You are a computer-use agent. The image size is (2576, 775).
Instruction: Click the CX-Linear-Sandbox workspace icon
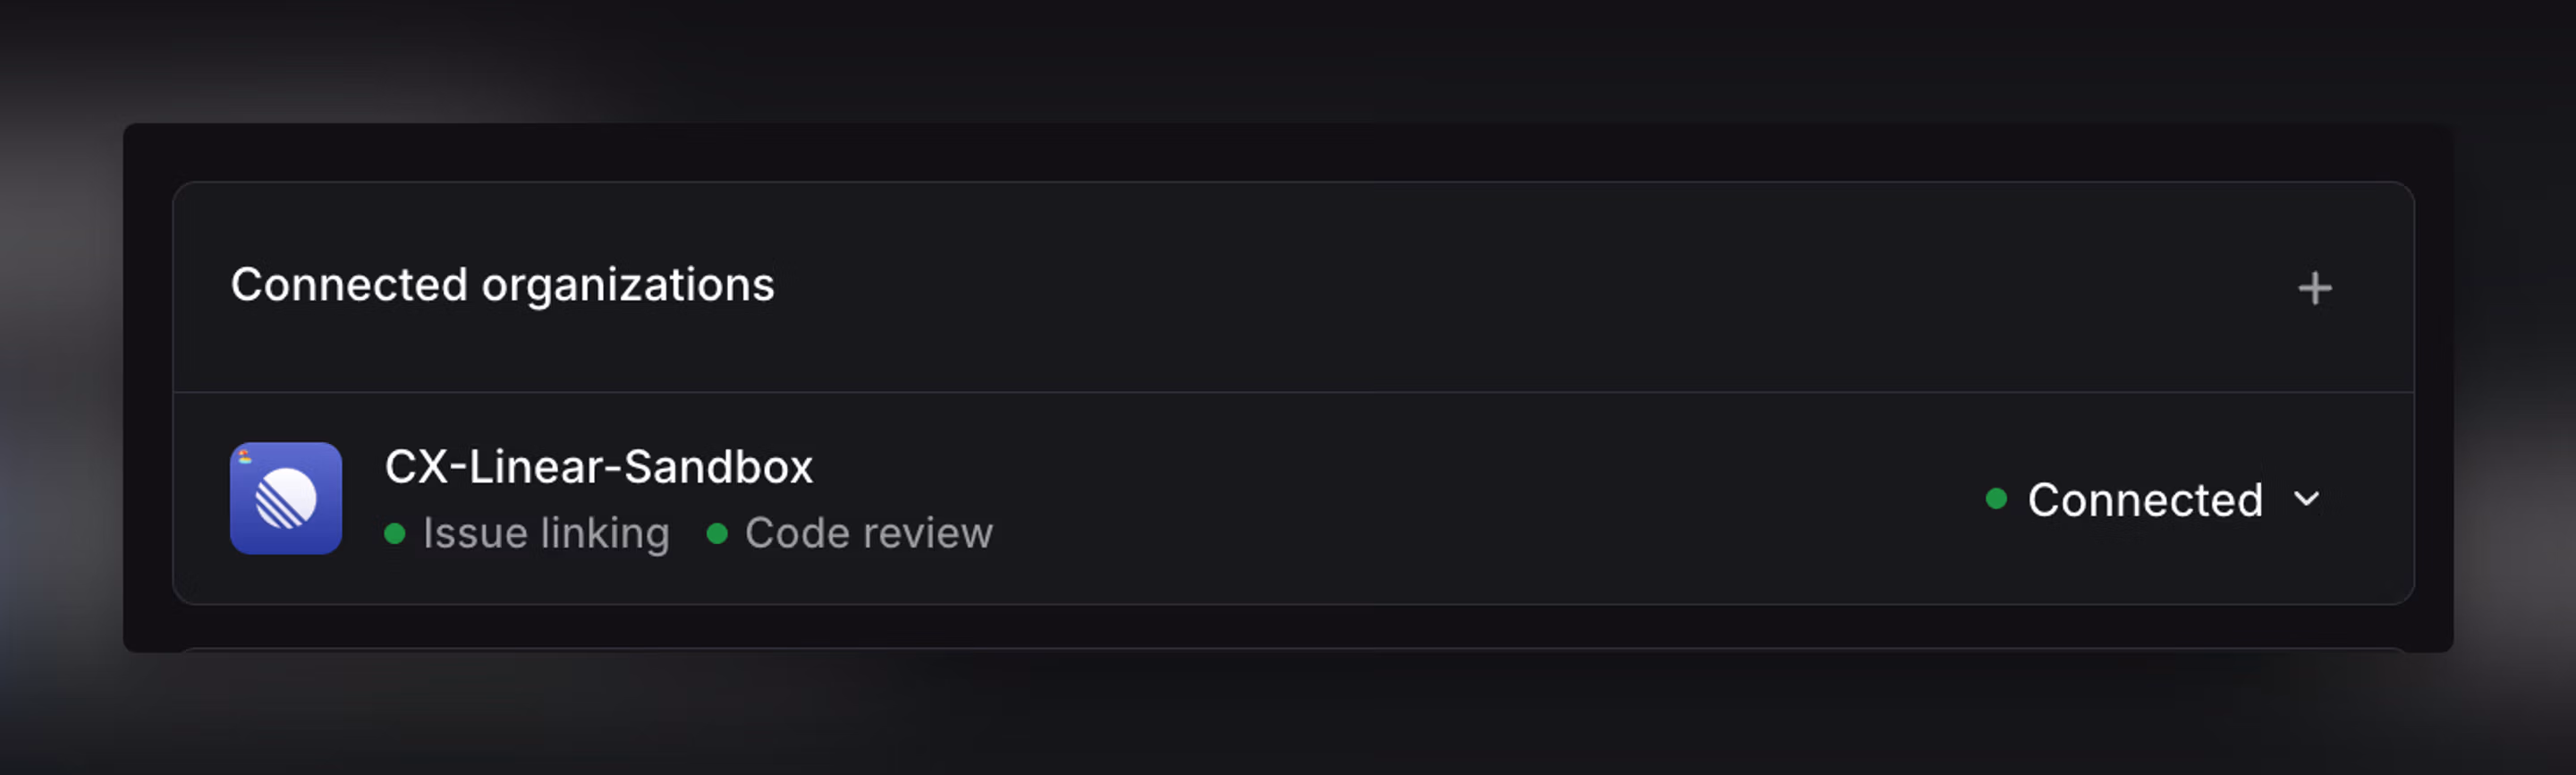(x=285, y=498)
